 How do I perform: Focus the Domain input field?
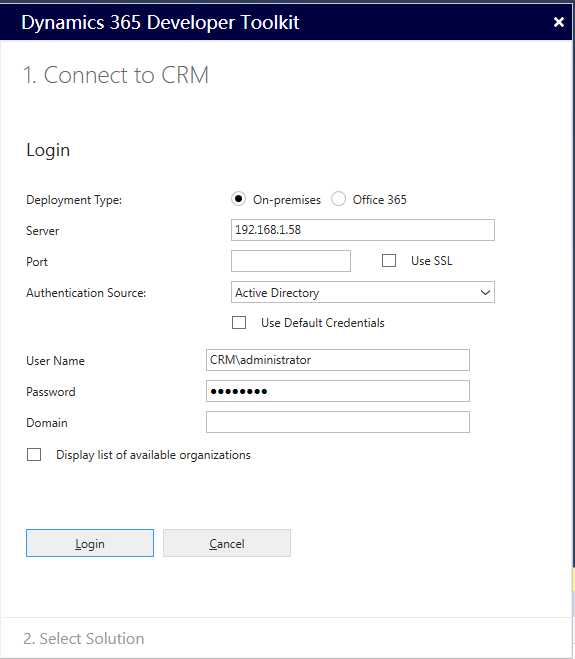(x=338, y=422)
